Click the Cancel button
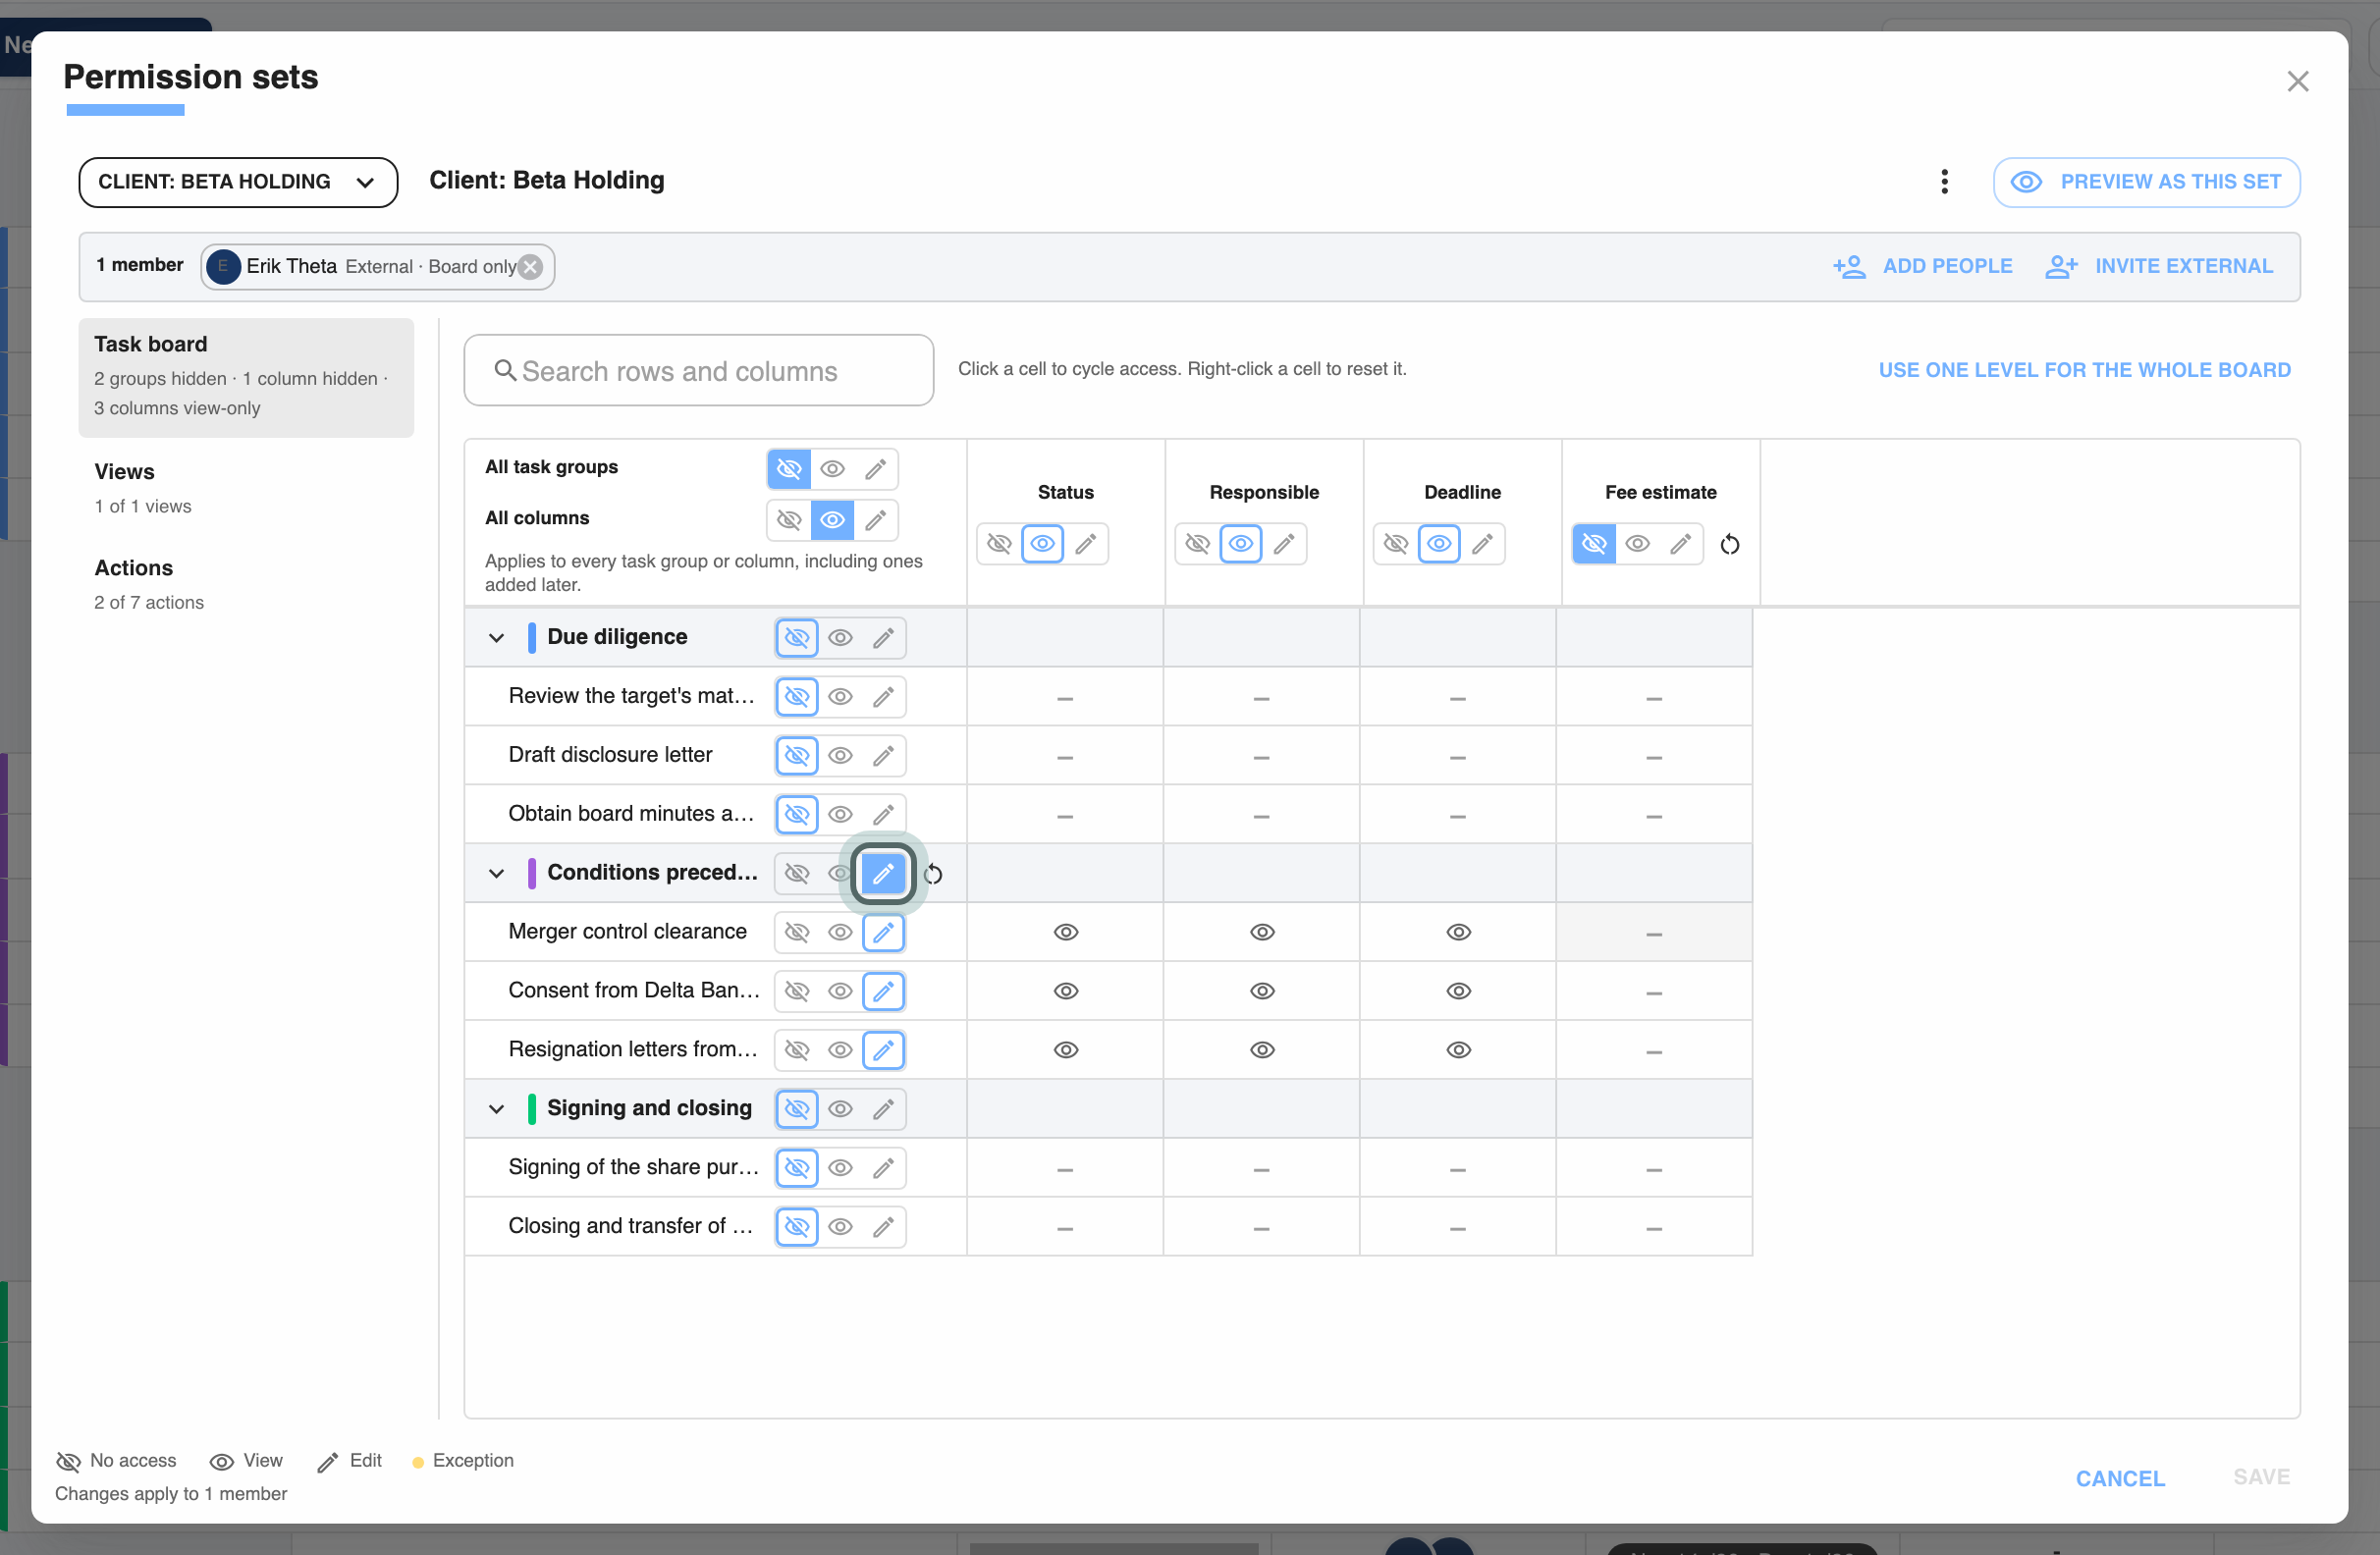 [2120, 1478]
